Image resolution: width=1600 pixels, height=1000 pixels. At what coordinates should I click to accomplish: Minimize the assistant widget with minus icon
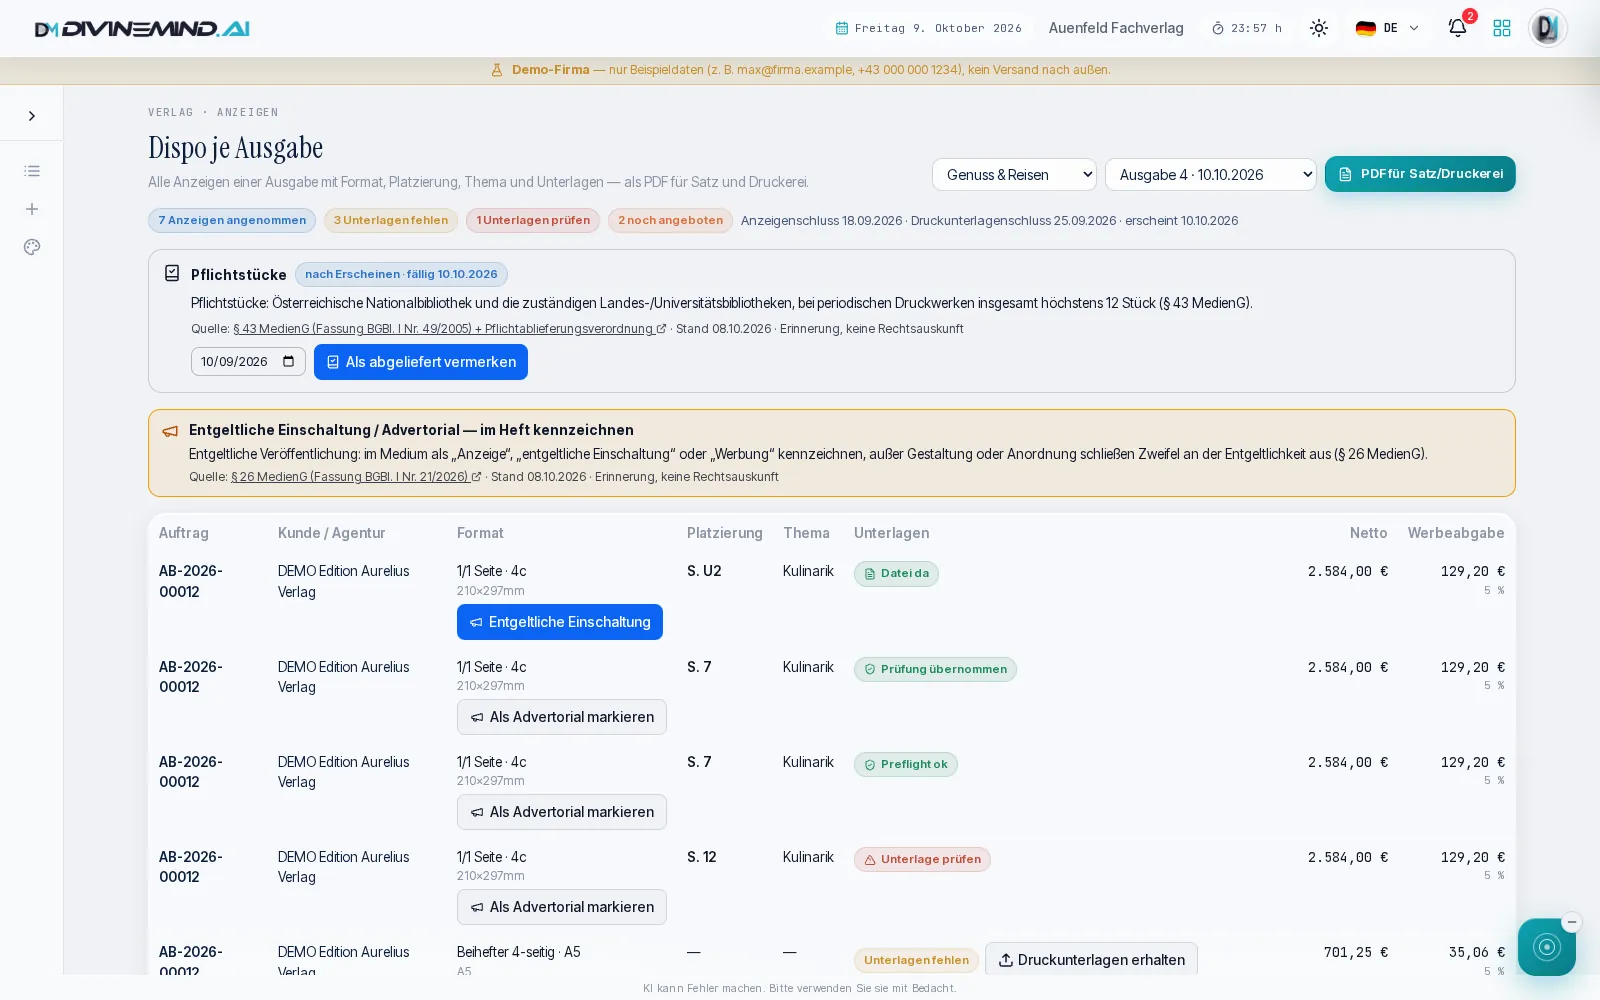click(1572, 922)
